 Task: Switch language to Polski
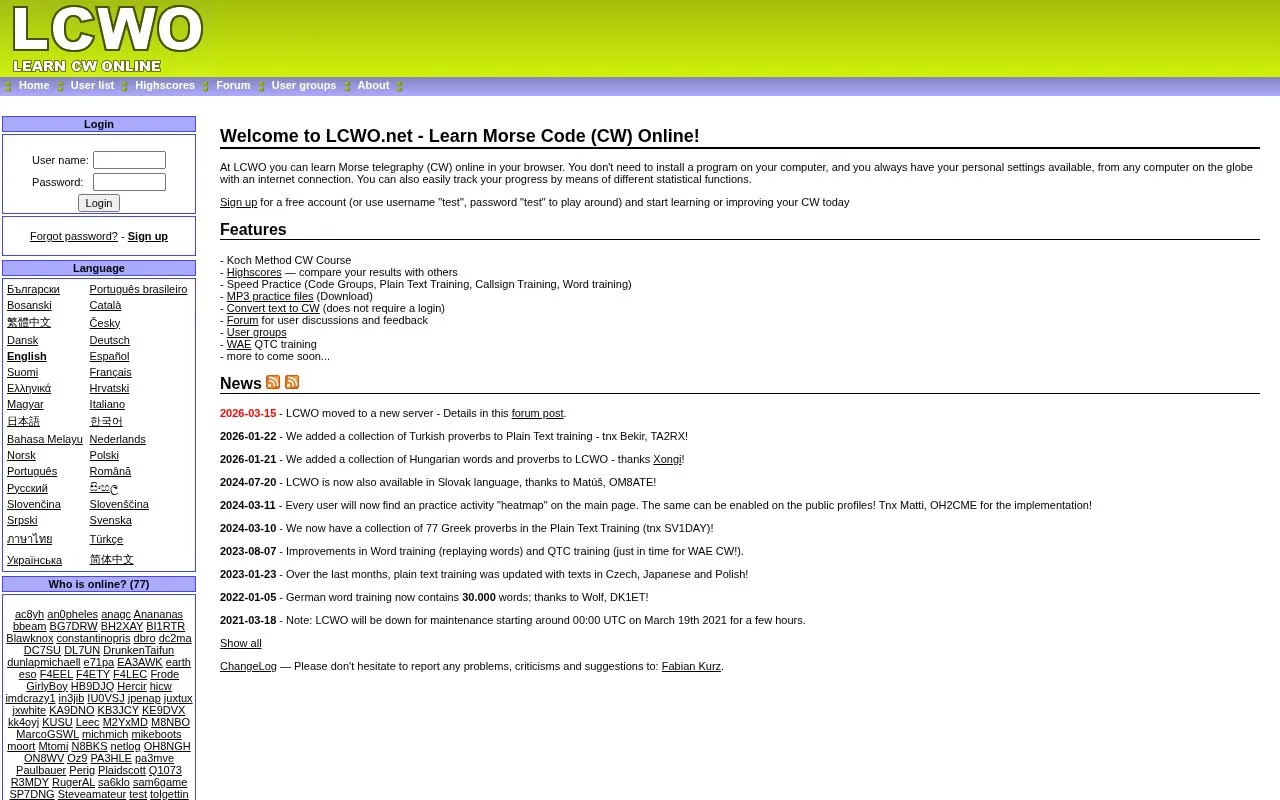point(104,455)
